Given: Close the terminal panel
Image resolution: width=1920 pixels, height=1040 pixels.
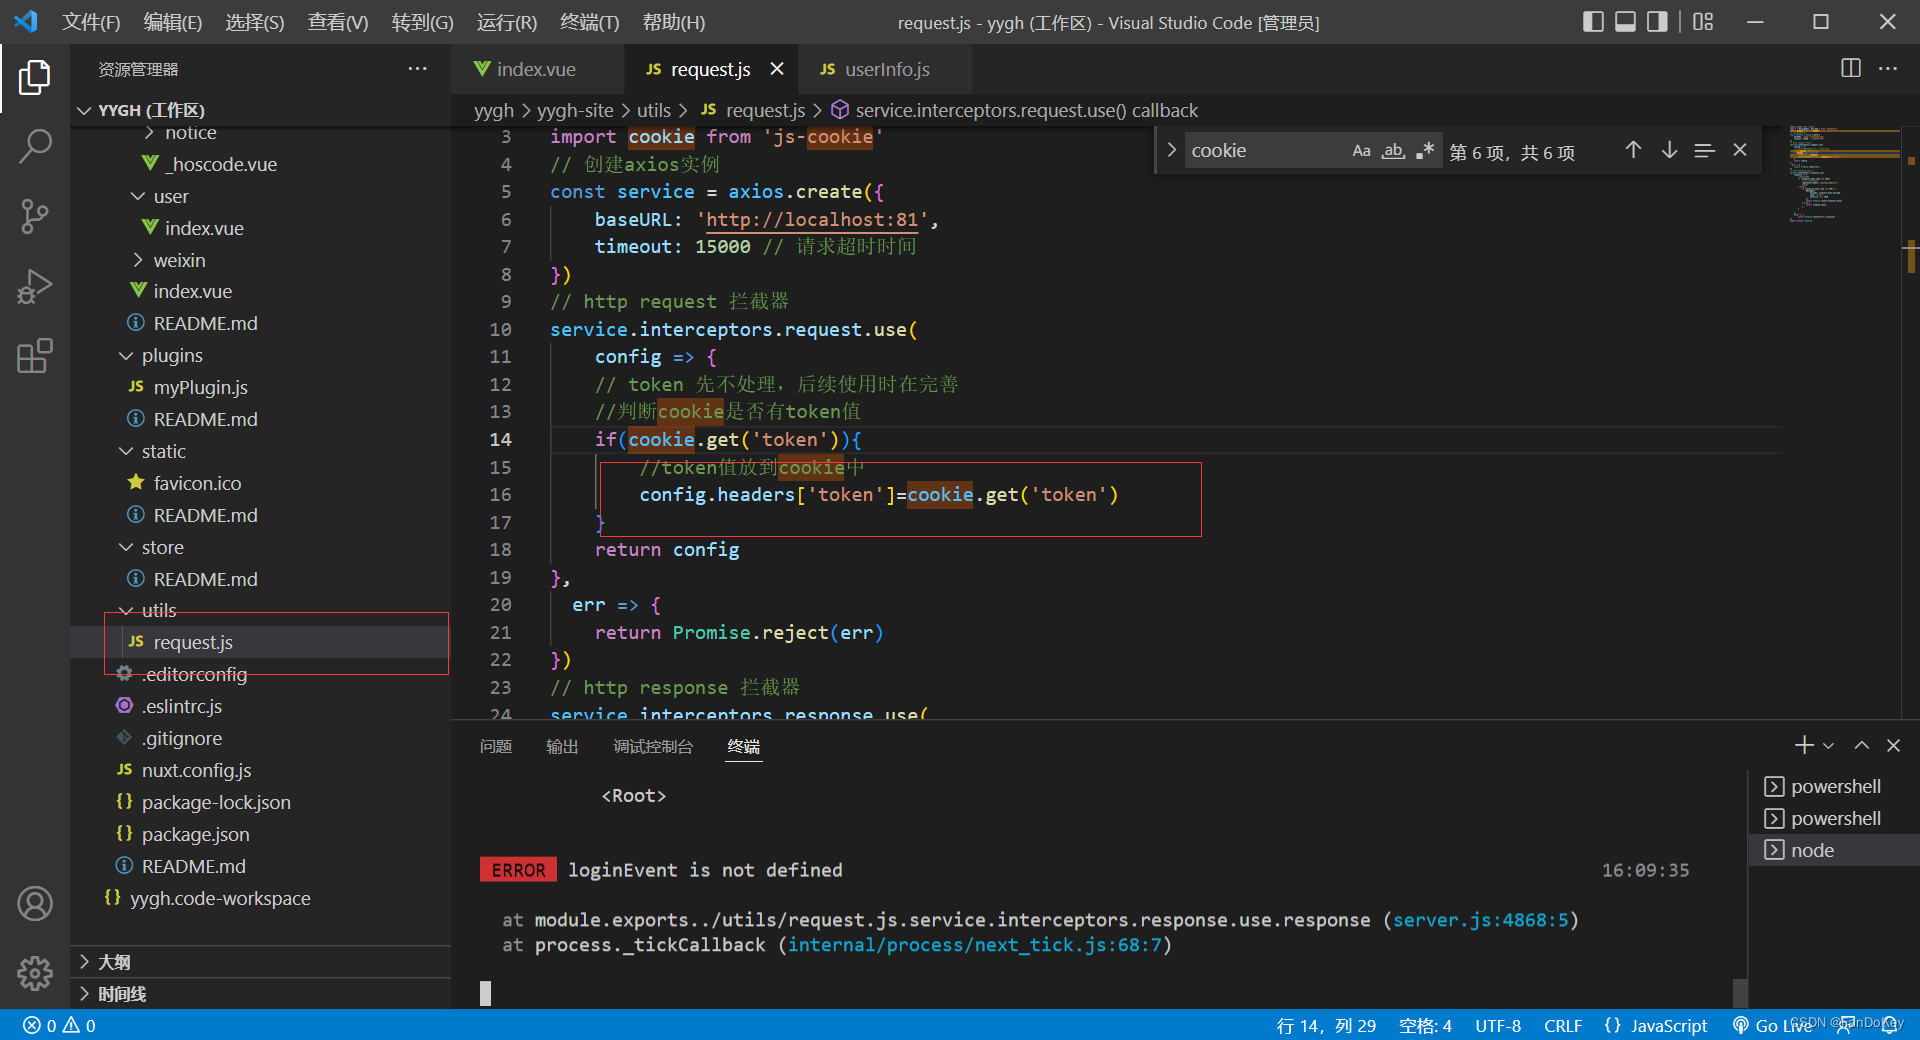Looking at the screenshot, I should [1893, 745].
